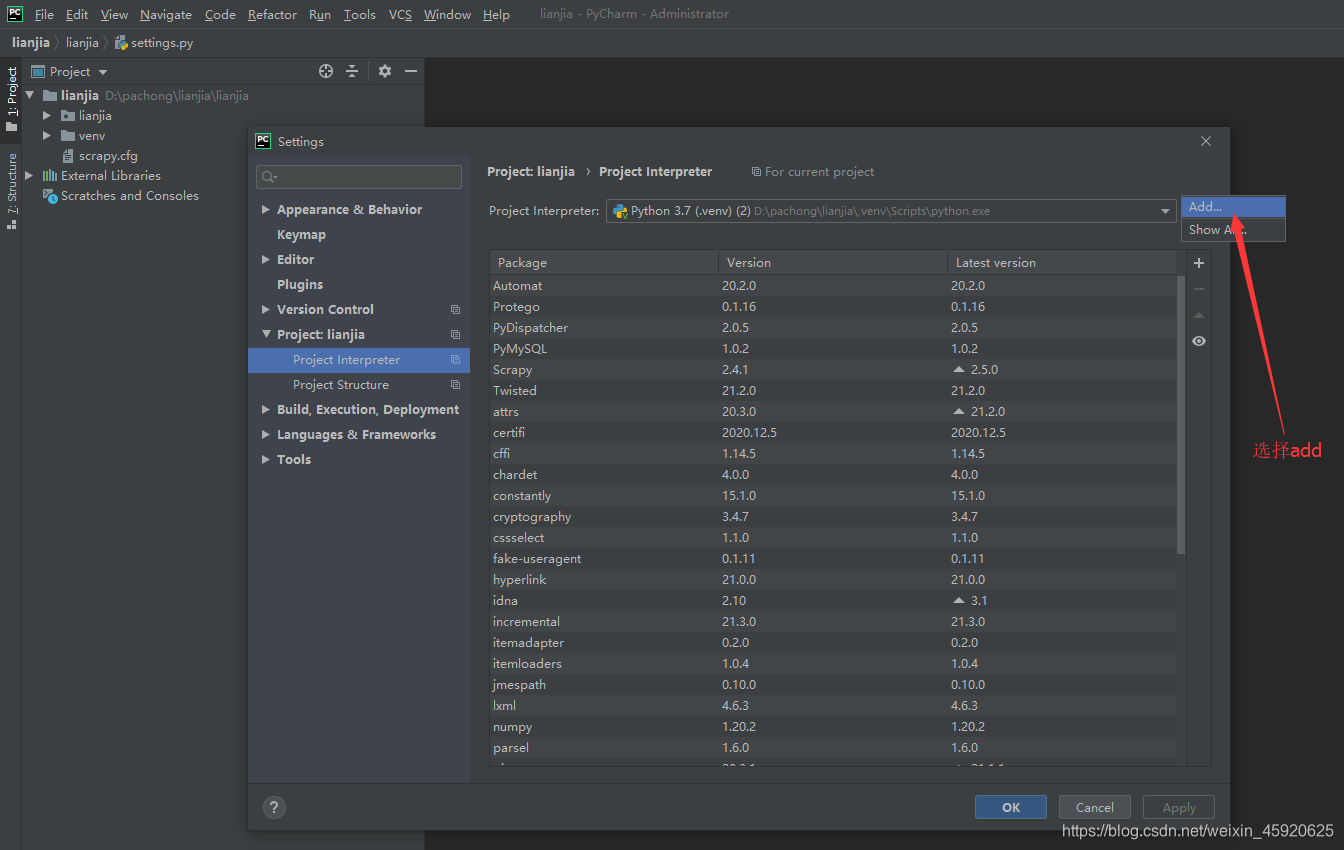Open the VCS menu
The image size is (1344, 850).
click(400, 14)
